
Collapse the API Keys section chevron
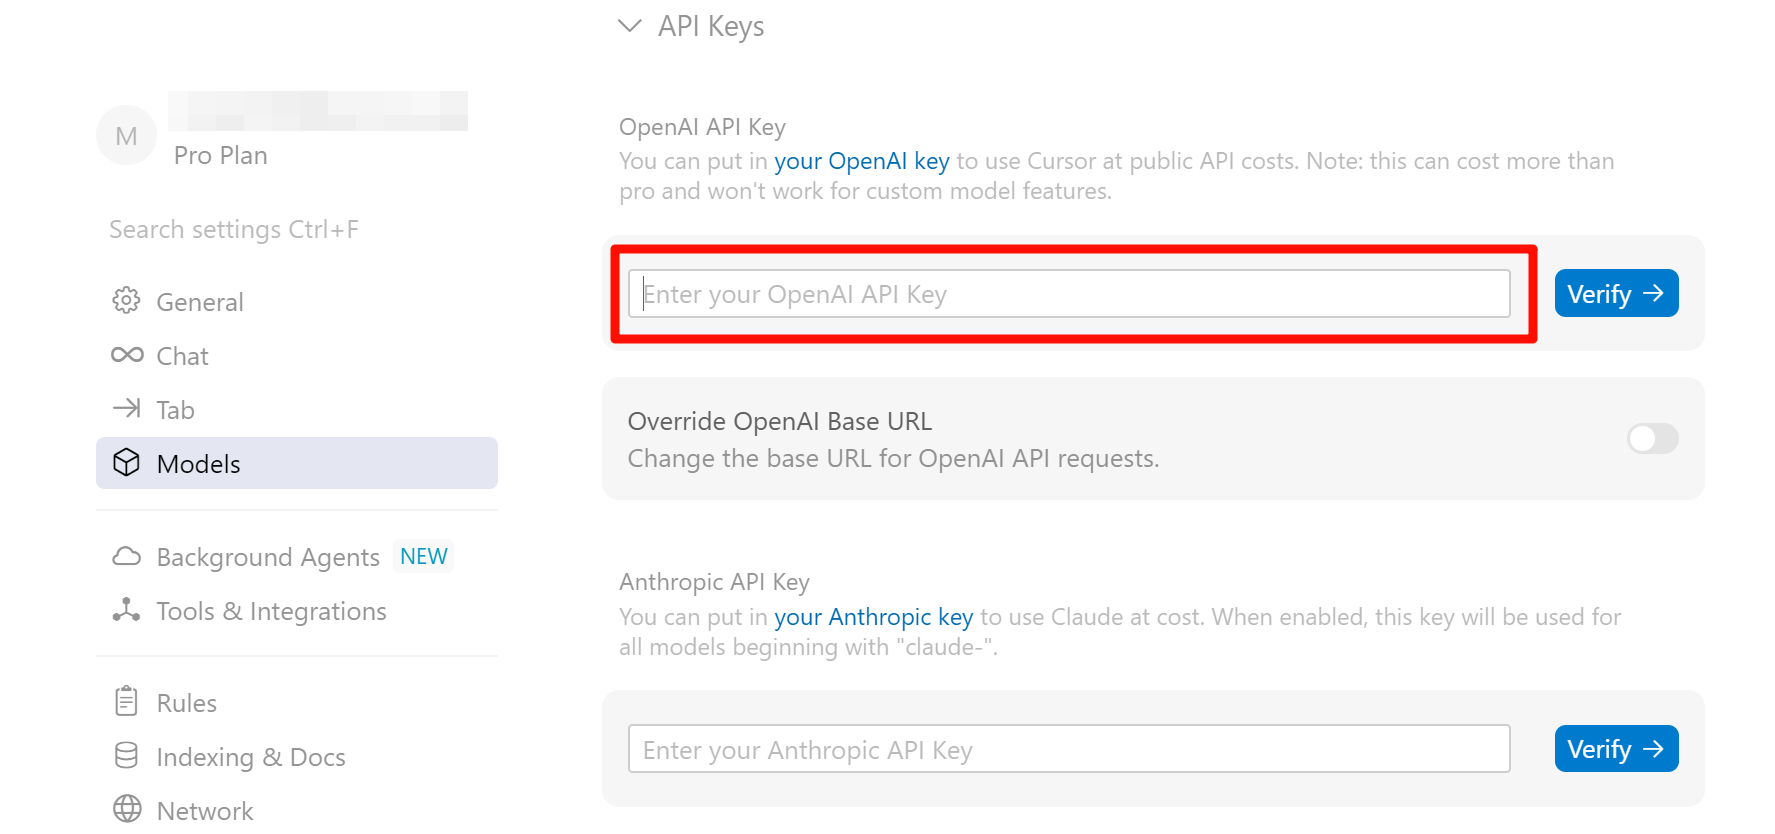pos(630,26)
